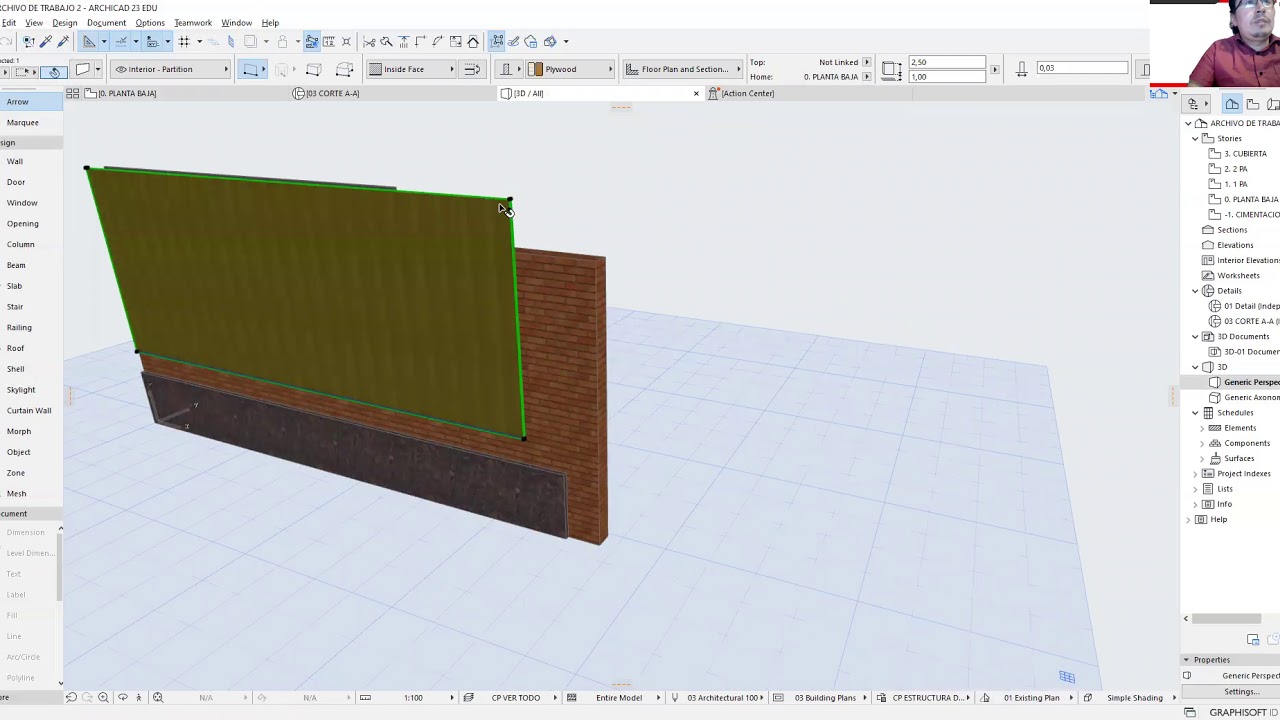
Task: Select the Door tool
Action: [16, 182]
